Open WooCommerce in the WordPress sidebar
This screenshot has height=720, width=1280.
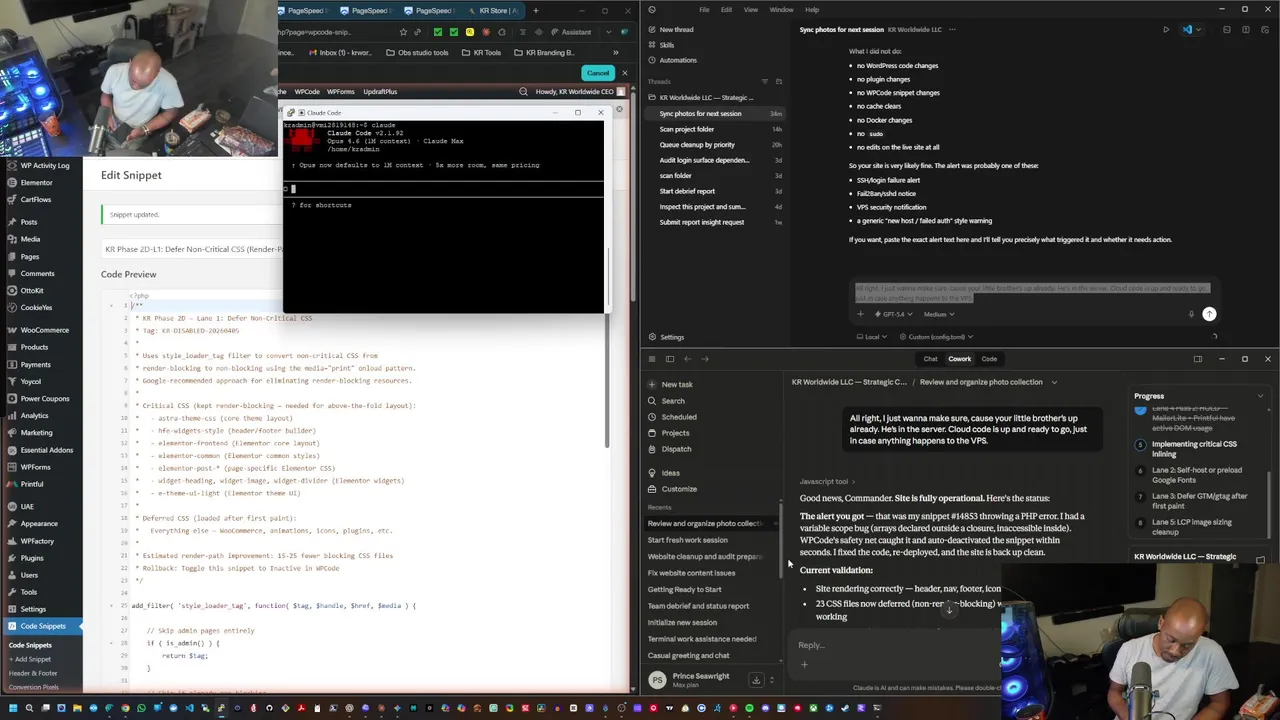[x=45, y=330]
